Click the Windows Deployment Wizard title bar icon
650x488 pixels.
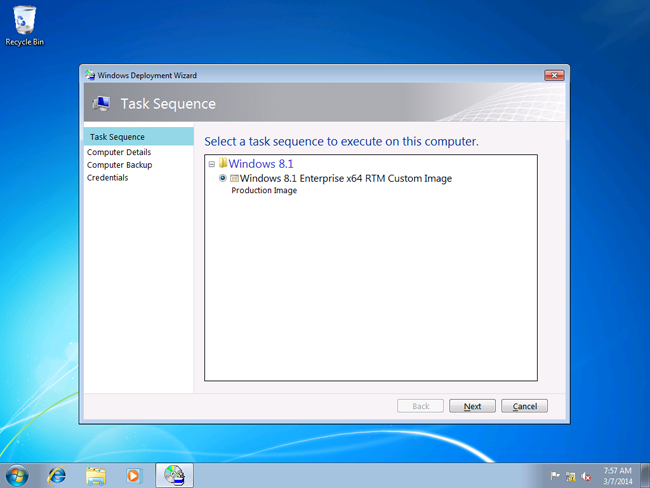tap(90, 75)
